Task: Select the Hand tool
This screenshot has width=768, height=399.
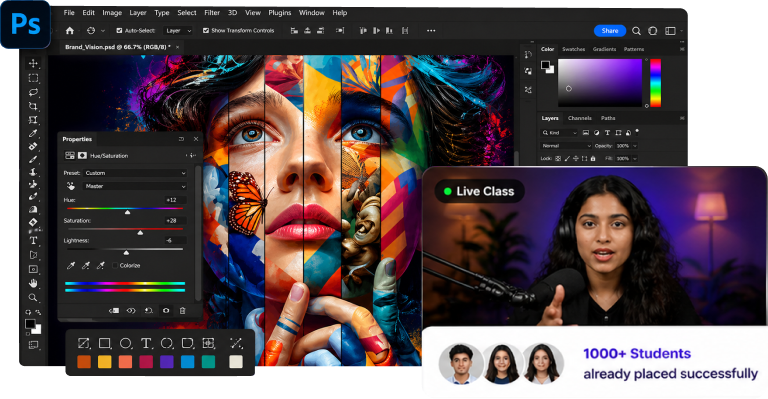Action: tap(33, 283)
